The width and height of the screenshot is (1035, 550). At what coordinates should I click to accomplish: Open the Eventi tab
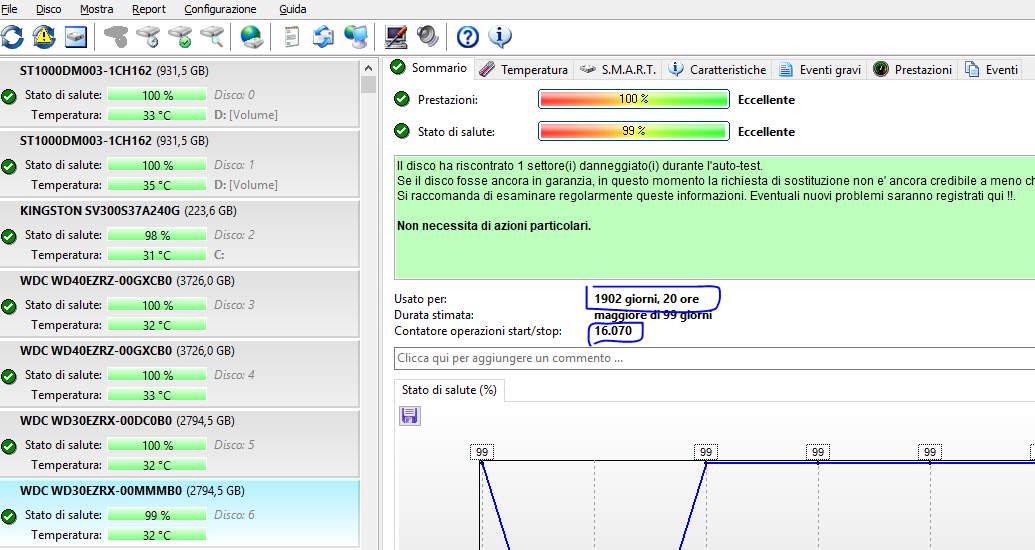(991, 69)
